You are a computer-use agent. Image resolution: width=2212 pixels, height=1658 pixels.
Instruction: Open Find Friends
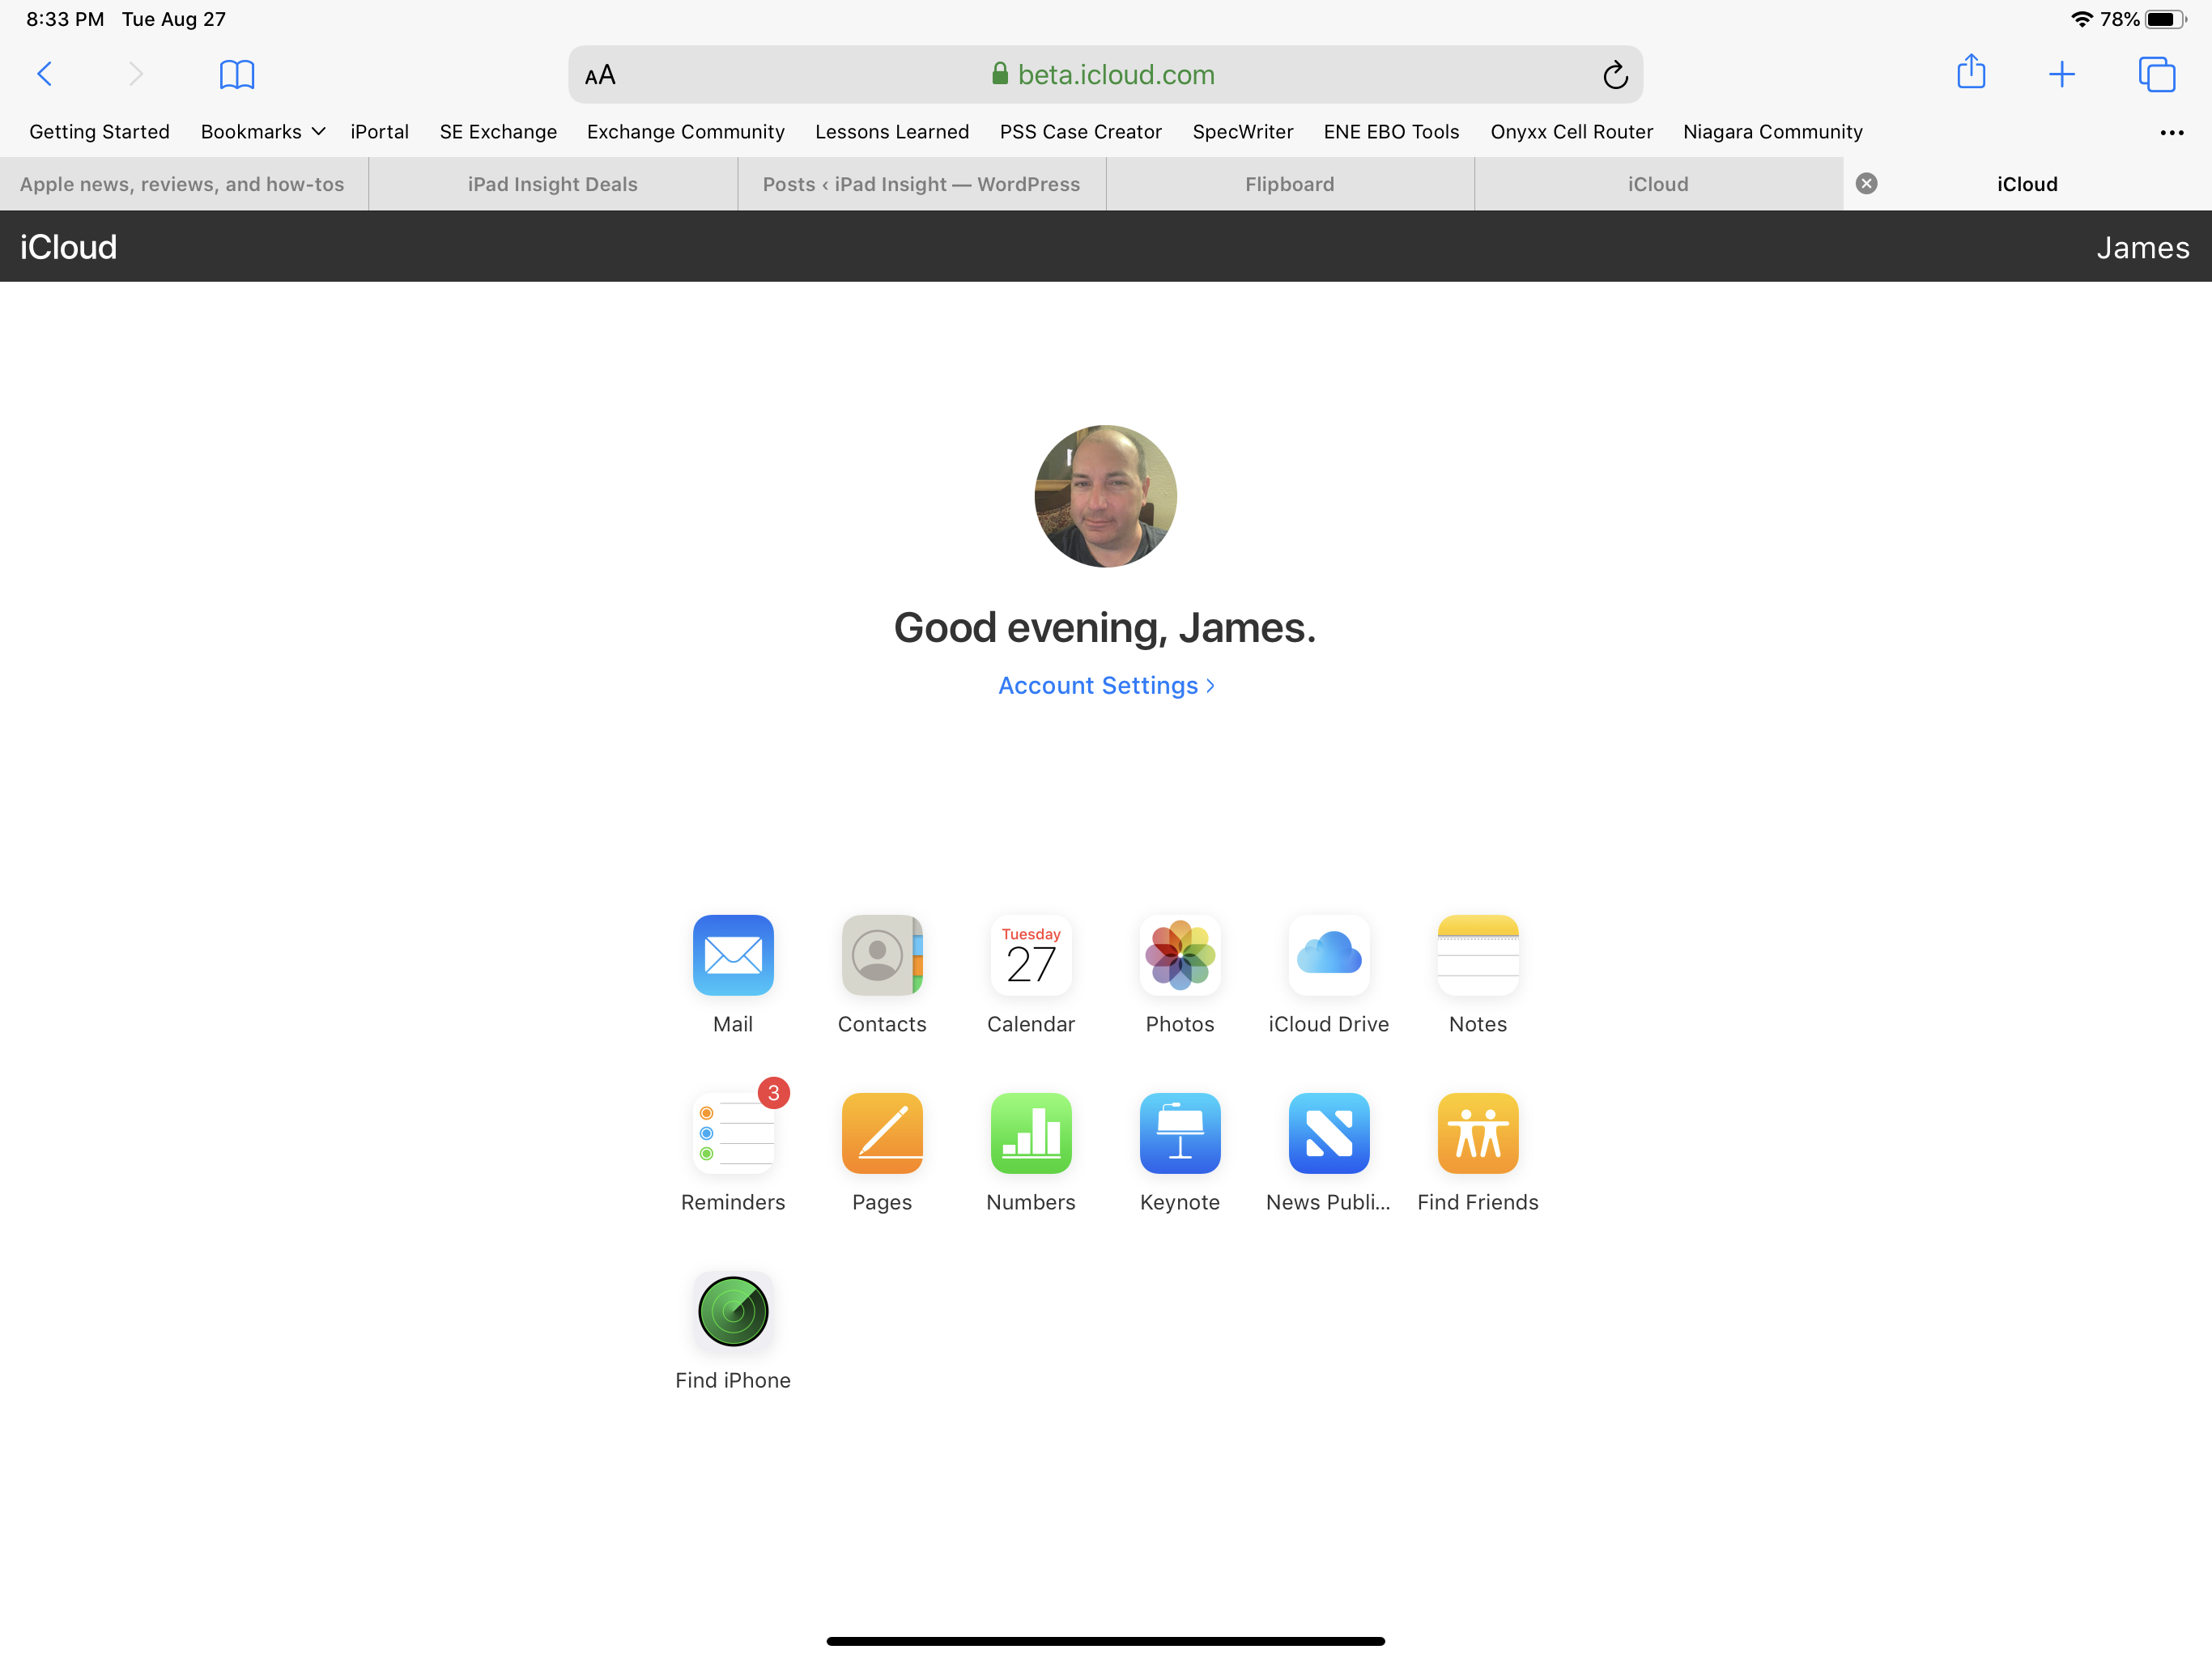pyautogui.click(x=1478, y=1134)
